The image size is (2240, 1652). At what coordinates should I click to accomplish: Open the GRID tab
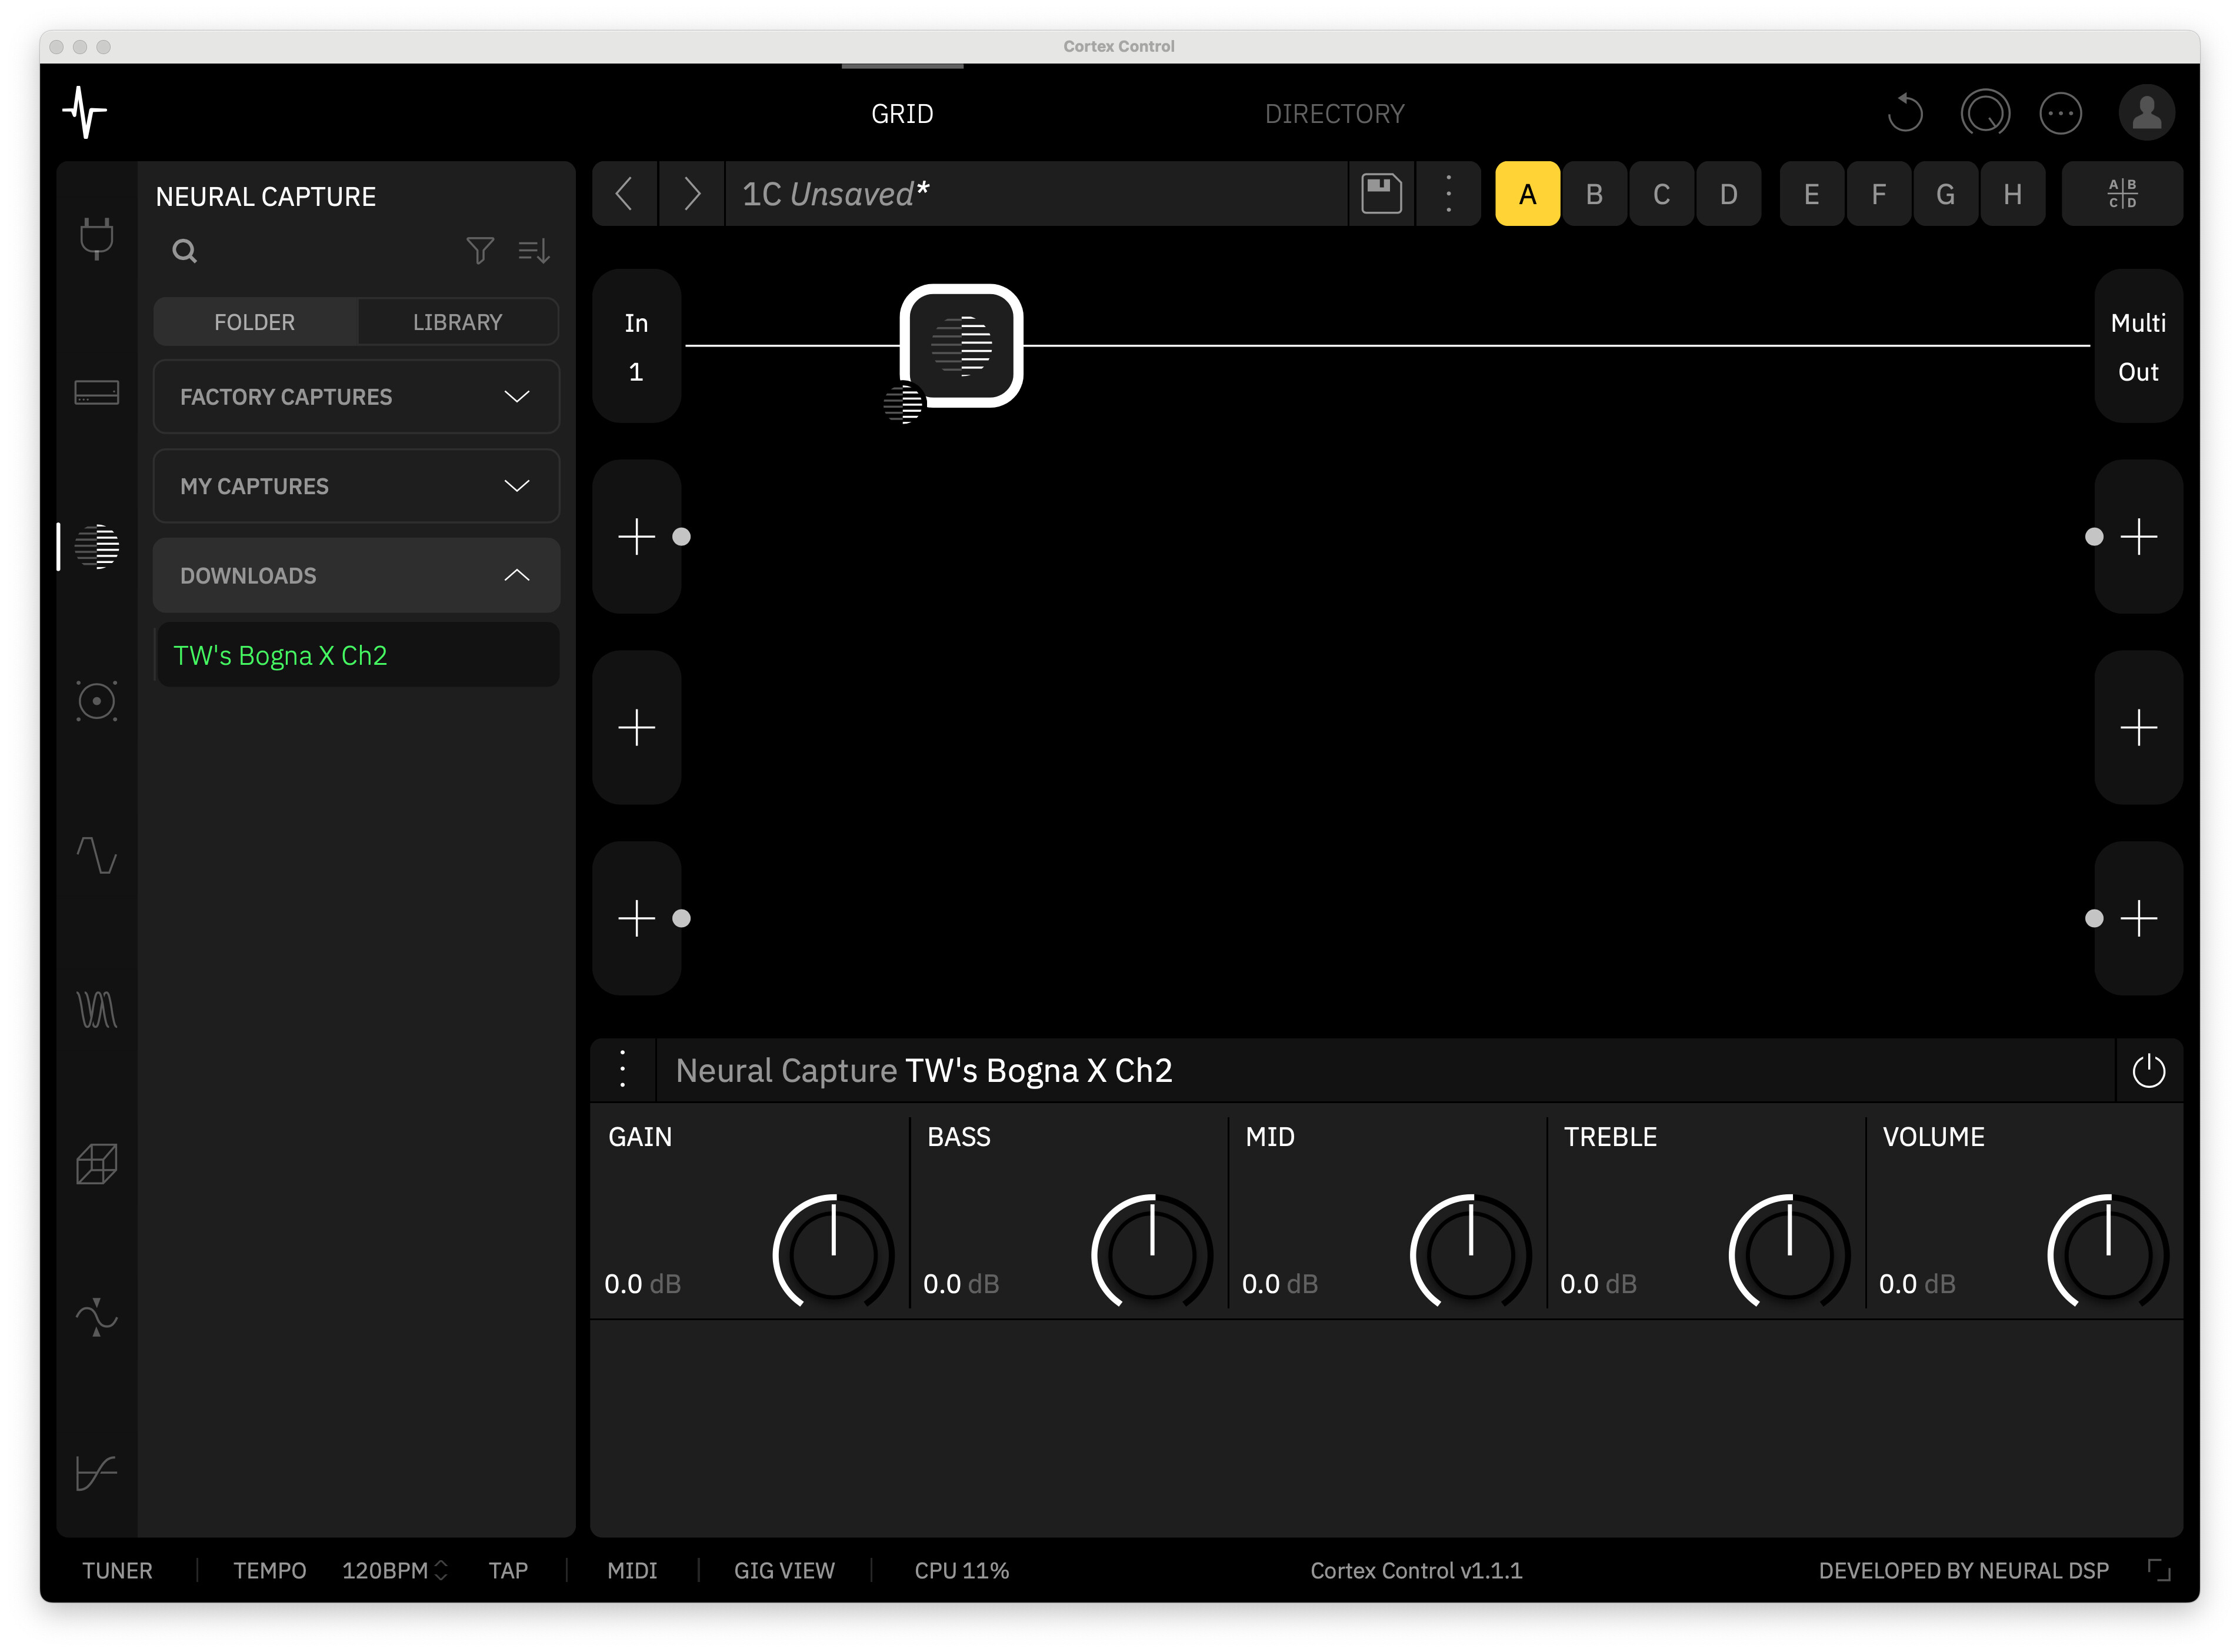[x=902, y=114]
